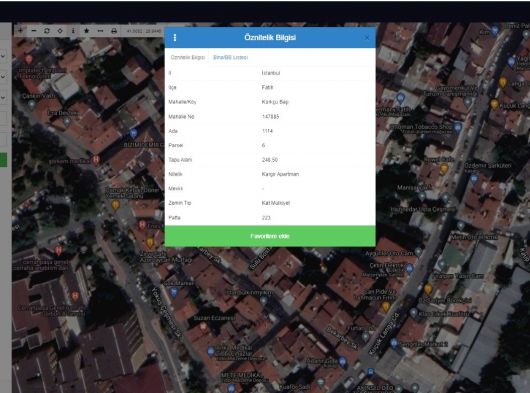Image resolution: width=530 pixels, height=393 pixels.
Task: Select the Parsel value 6
Action: click(x=263, y=145)
